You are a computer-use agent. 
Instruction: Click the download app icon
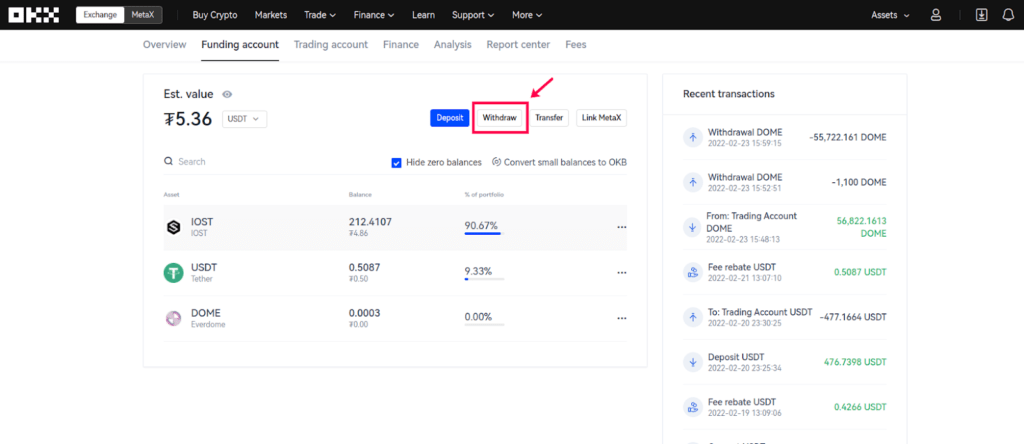(x=981, y=15)
